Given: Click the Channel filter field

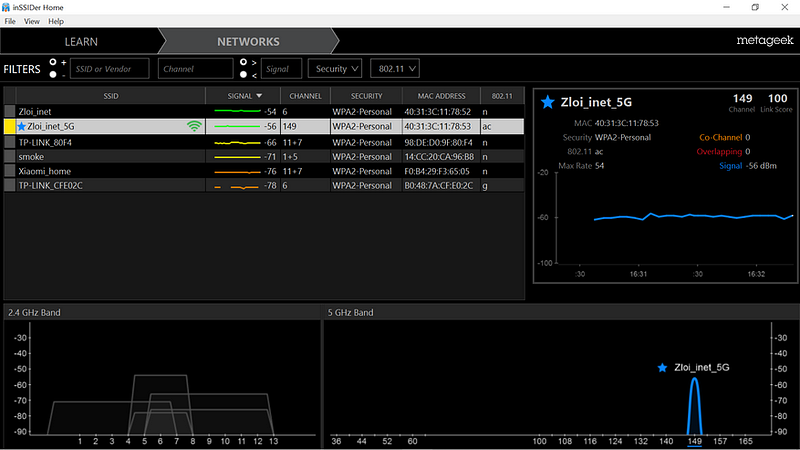Looking at the screenshot, I should (195, 69).
